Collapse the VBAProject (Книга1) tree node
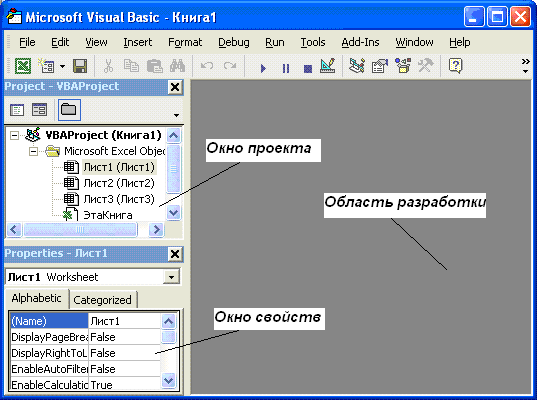The image size is (538, 400). (14, 135)
